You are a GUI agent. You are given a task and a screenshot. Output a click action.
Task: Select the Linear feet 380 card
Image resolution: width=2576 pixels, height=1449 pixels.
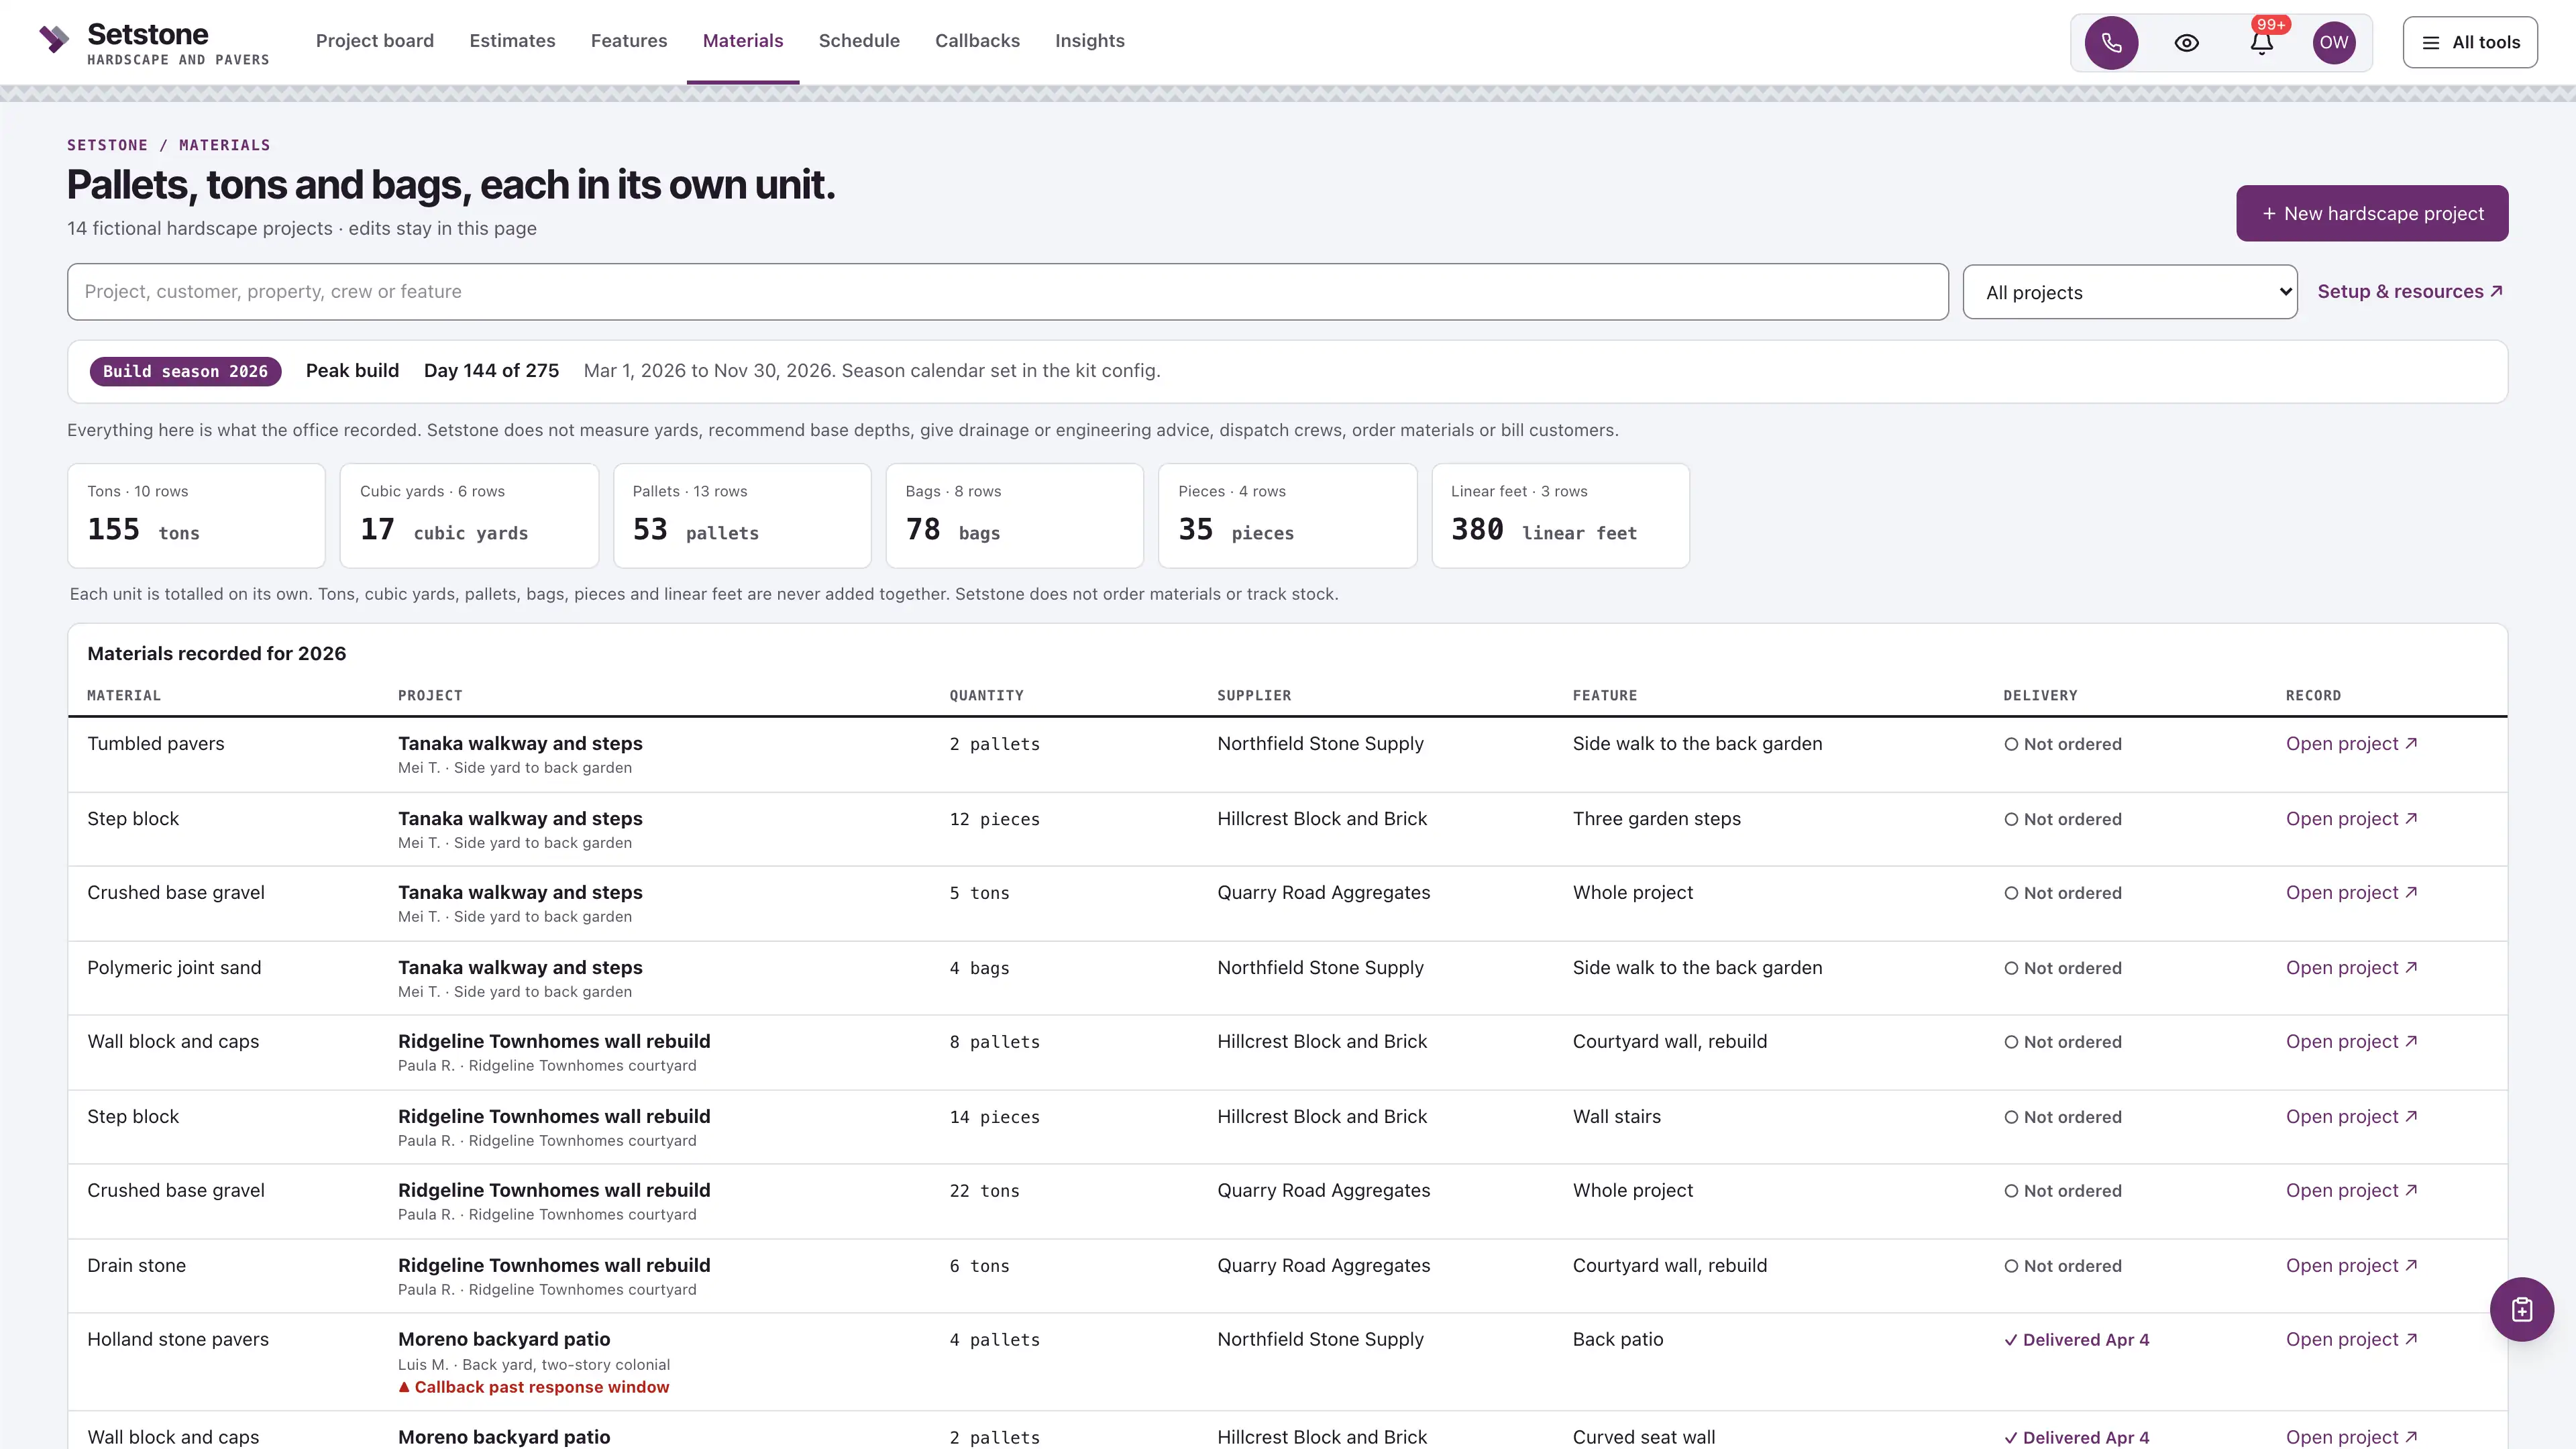click(1560, 516)
